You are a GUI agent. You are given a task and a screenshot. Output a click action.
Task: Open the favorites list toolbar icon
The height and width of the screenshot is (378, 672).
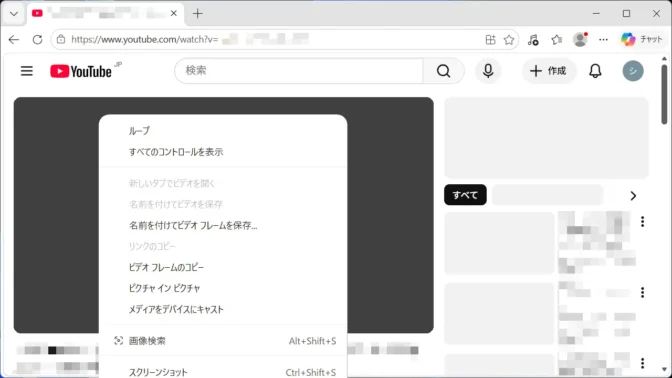point(556,40)
